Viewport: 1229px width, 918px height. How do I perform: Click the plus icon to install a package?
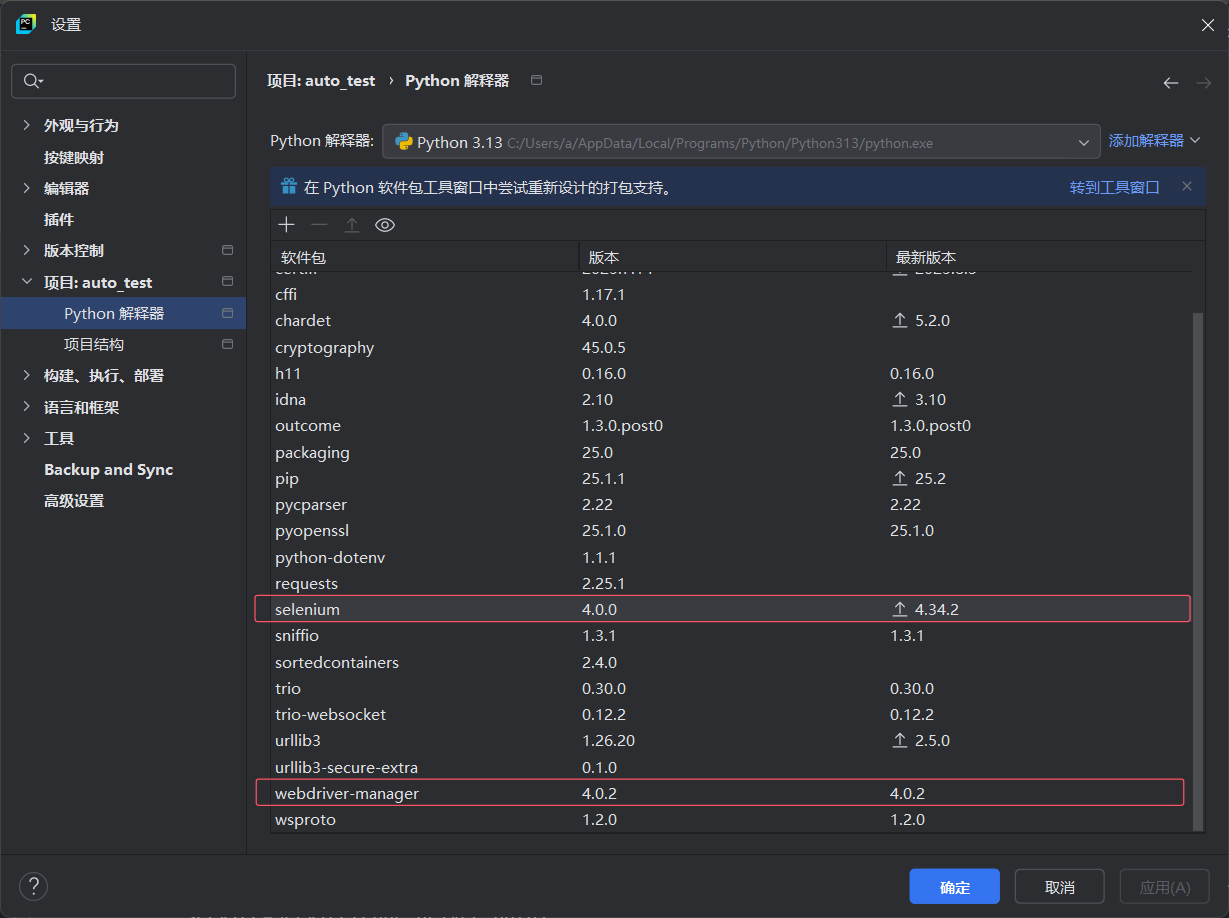click(x=287, y=225)
